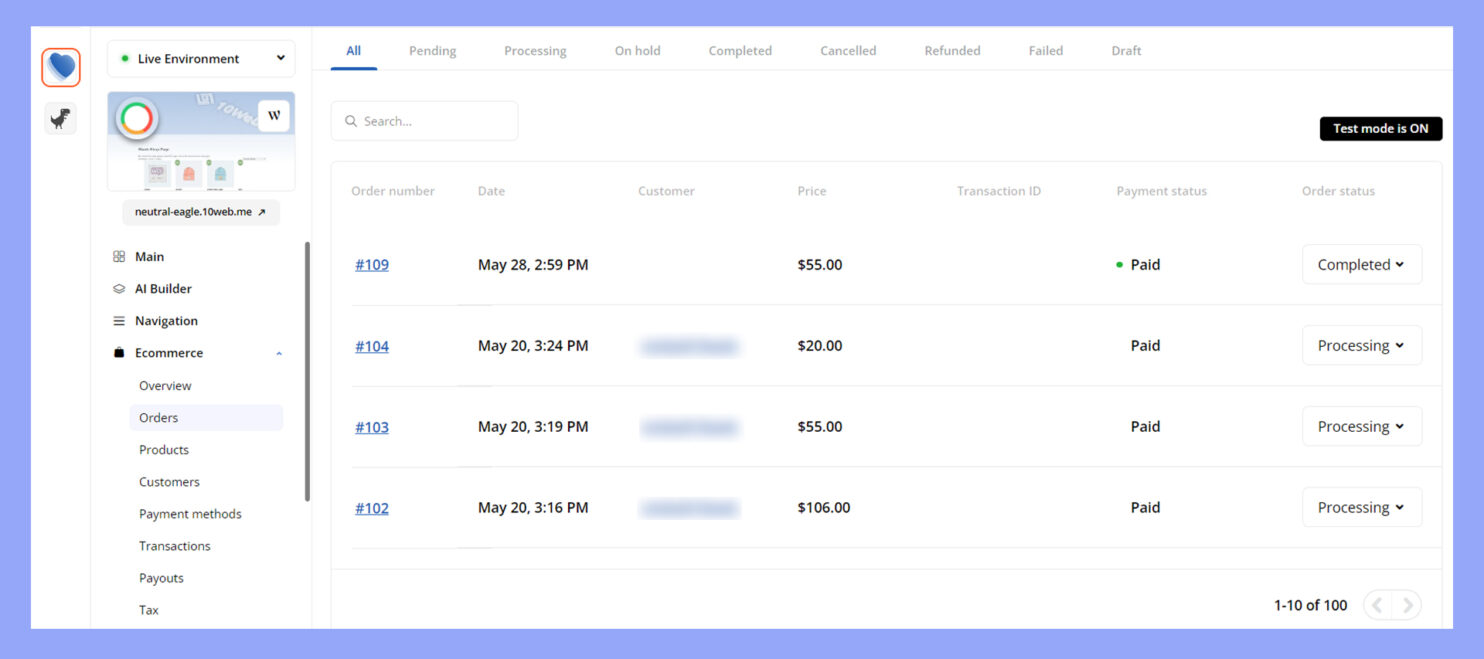
Task: Click the magnifier icon in the search bar
Action: click(x=351, y=120)
